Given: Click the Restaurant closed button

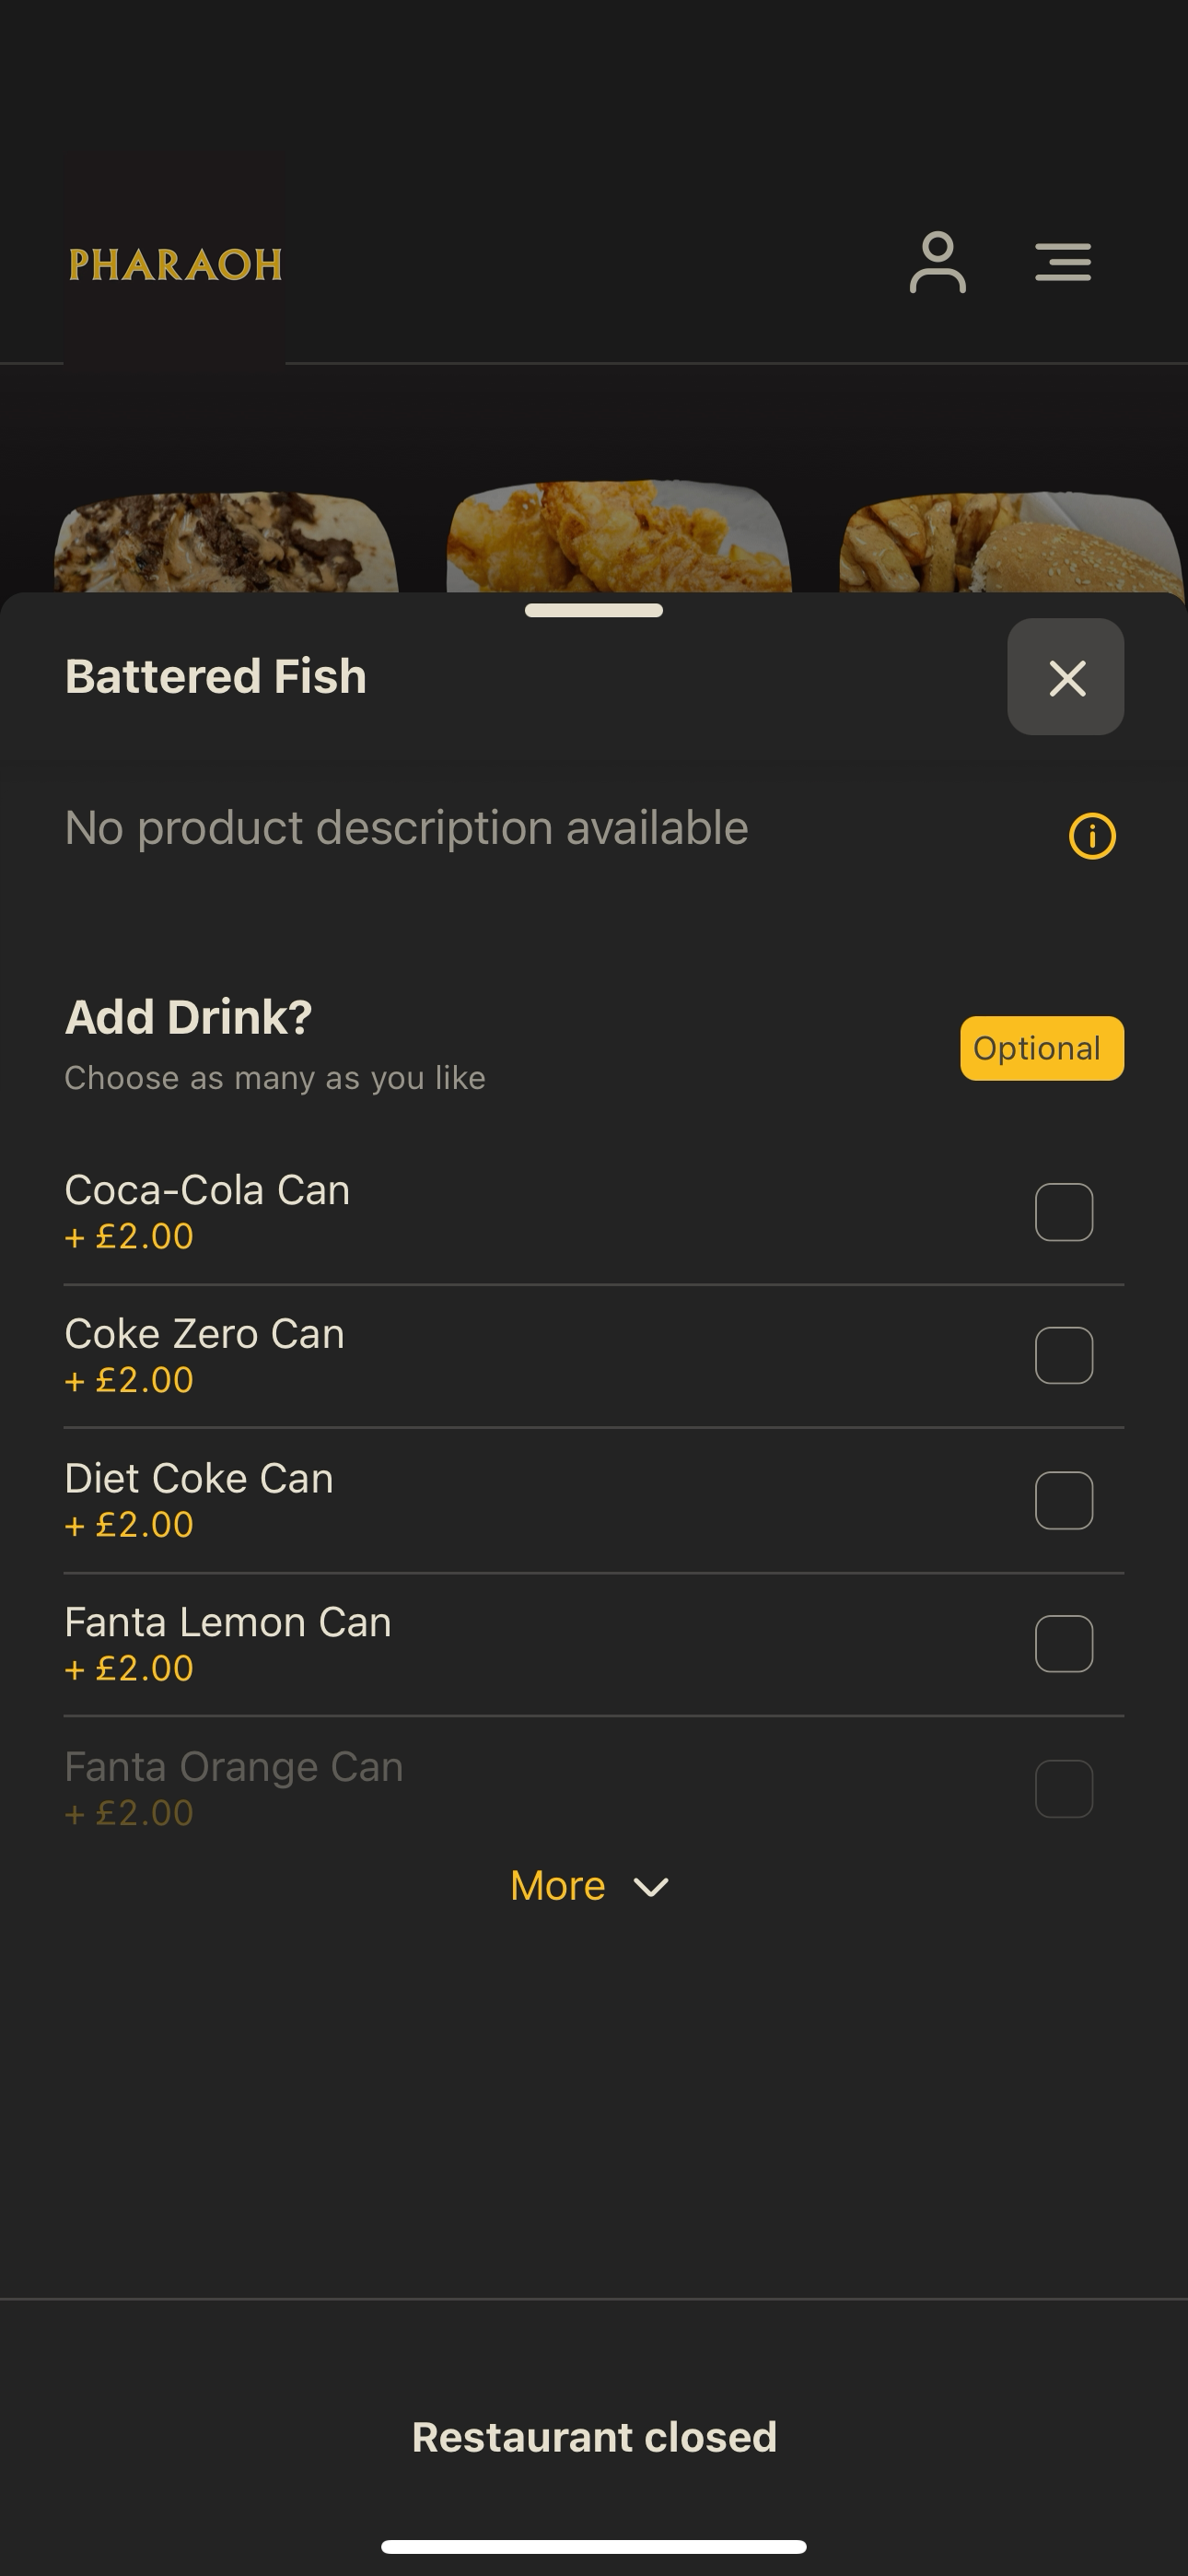Looking at the screenshot, I should [x=594, y=2437].
